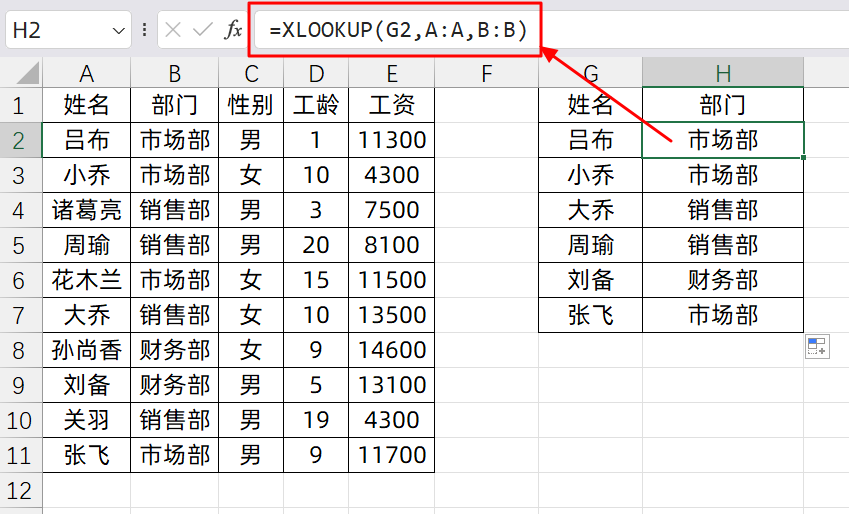This screenshot has width=849, height=514.
Task: Click cell G5 lookup name 周瑜
Action: [x=590, y=245]
